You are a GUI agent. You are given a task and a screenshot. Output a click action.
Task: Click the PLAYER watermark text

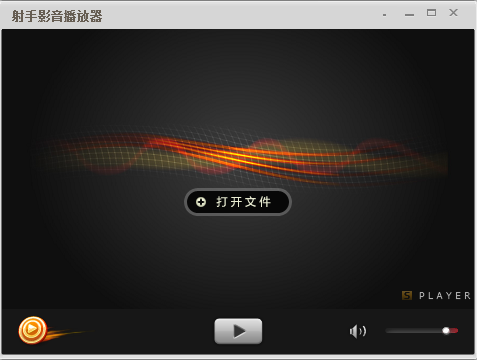coord(445,296)
